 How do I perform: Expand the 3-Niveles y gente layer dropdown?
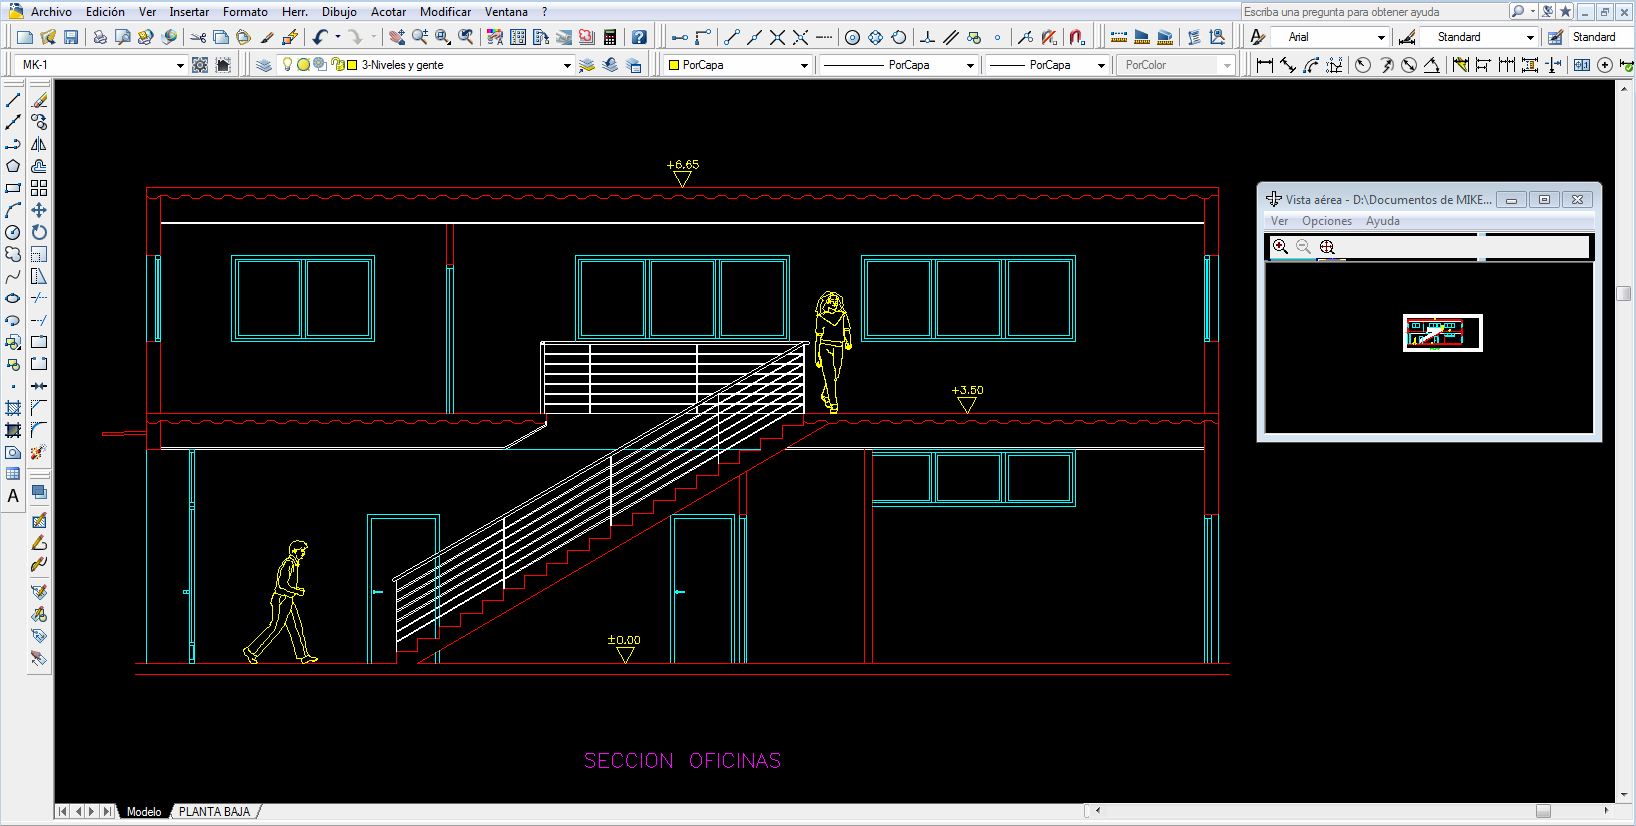click(567, 65)
